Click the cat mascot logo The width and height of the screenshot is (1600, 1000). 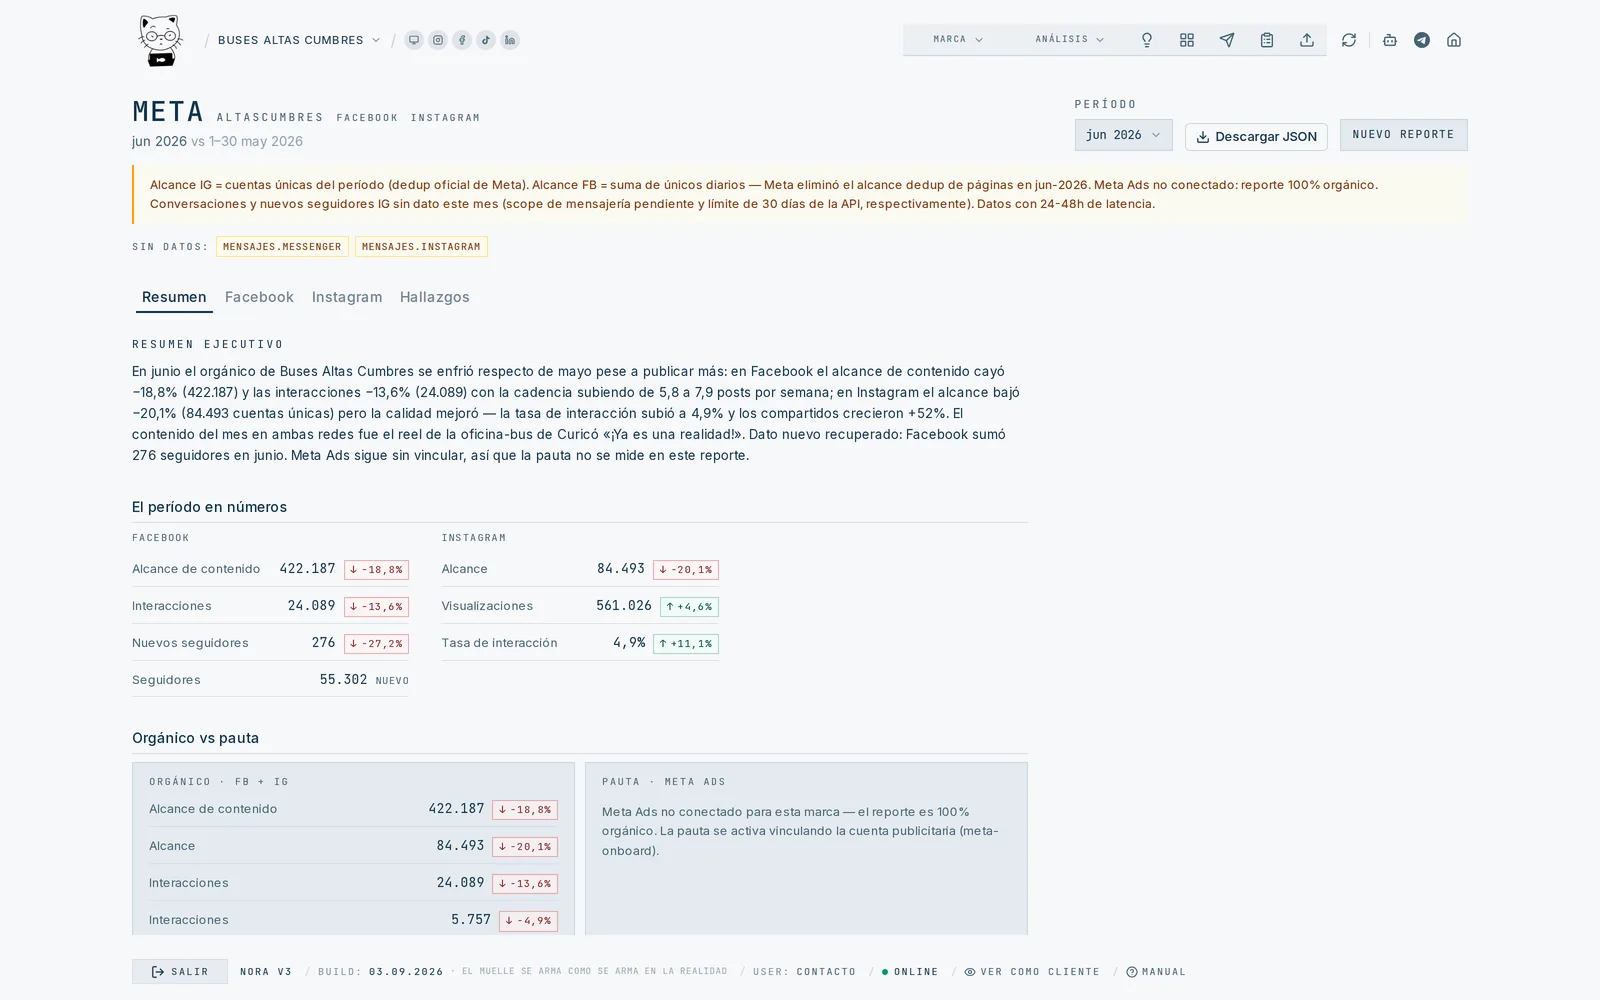pos(160,41)
